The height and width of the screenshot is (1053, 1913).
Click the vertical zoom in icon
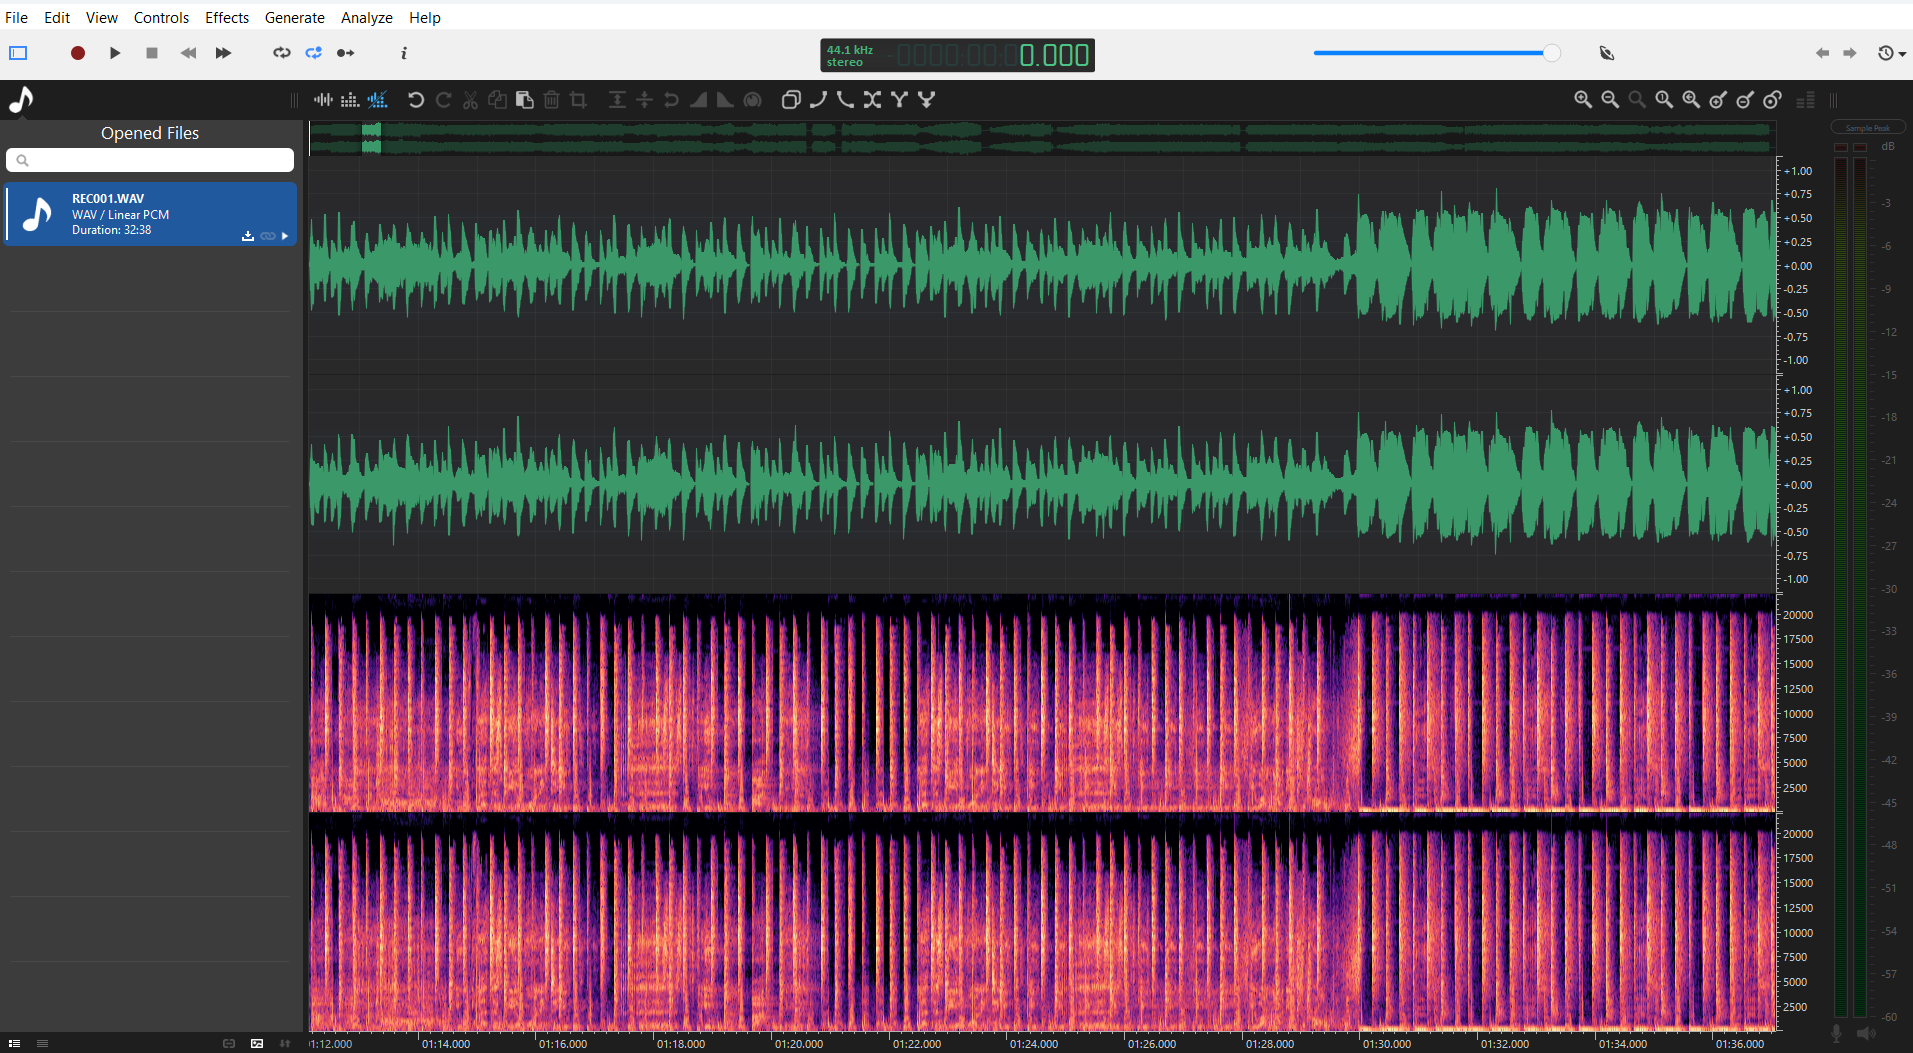(1718, 100)
